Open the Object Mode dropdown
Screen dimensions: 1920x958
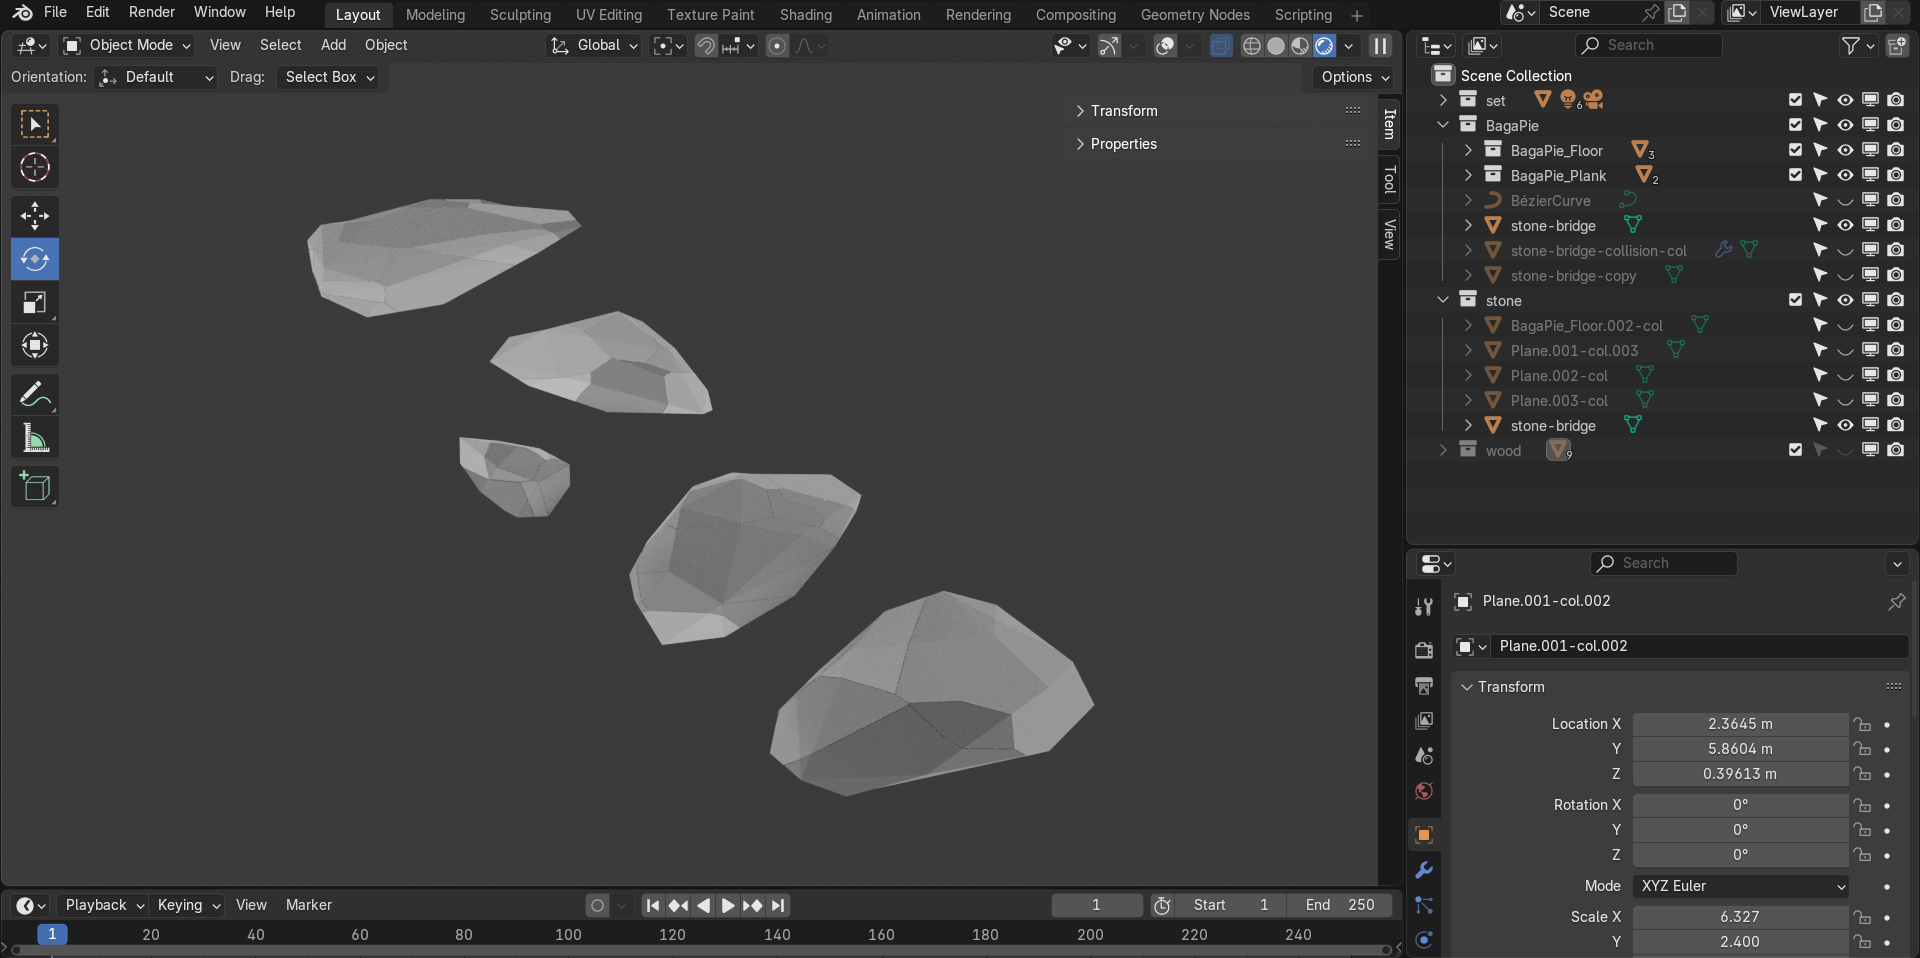point(127,46)
